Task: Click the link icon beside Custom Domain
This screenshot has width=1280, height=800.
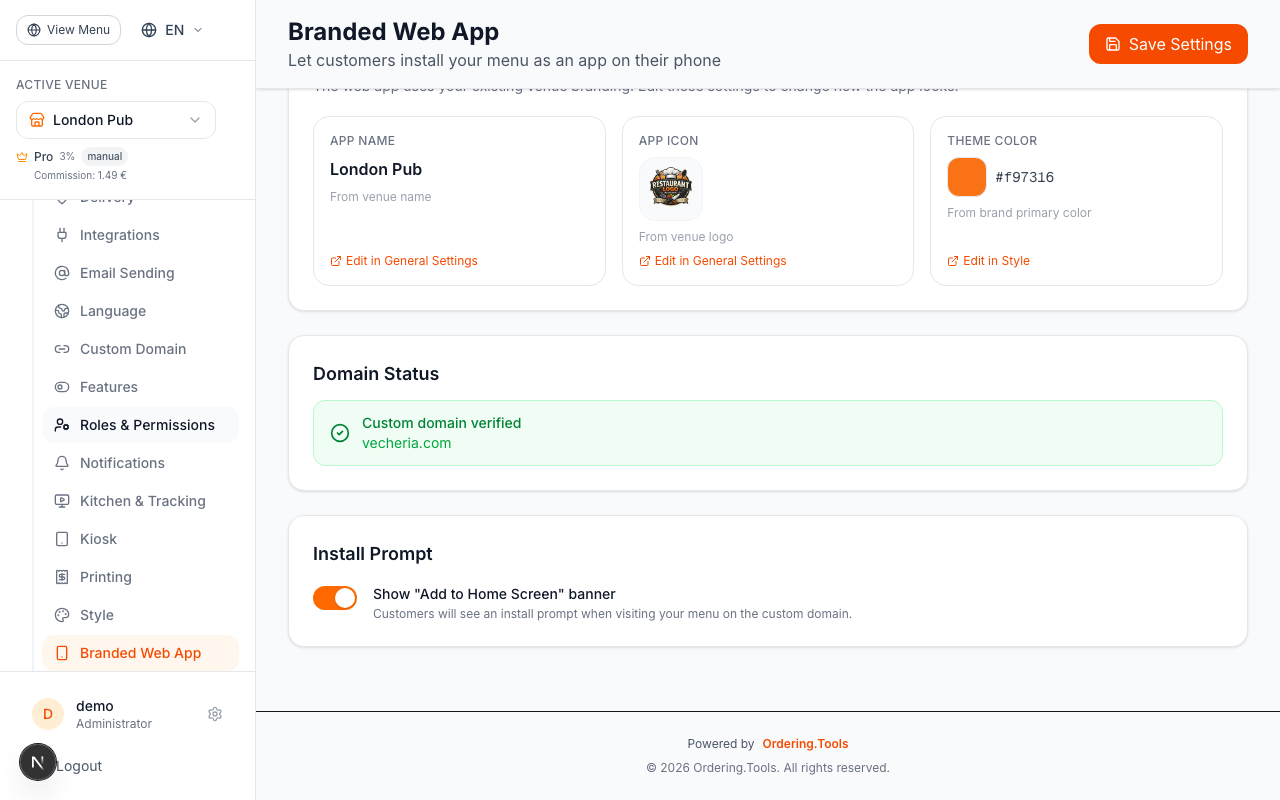Action: point(62,349)
